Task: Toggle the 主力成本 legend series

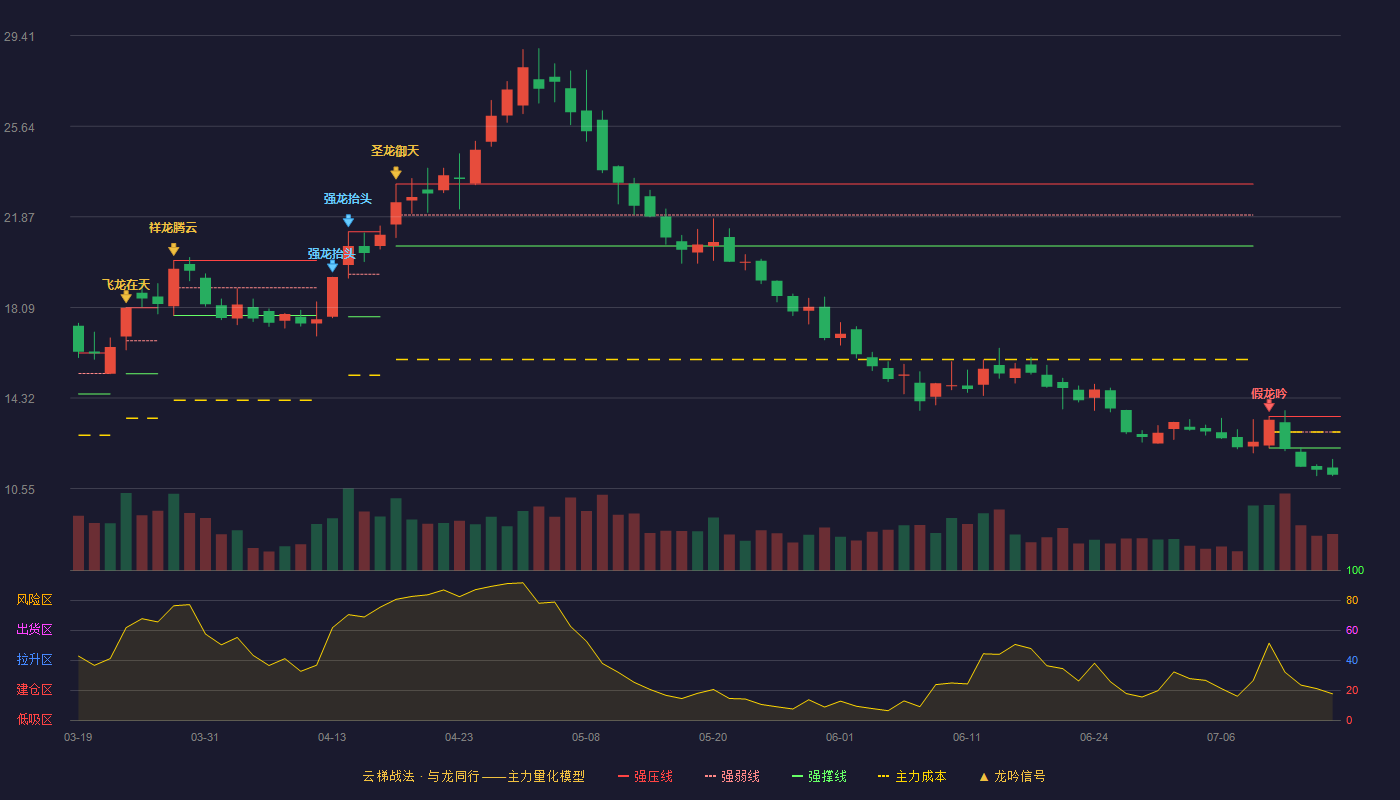Action: [912, 776]
